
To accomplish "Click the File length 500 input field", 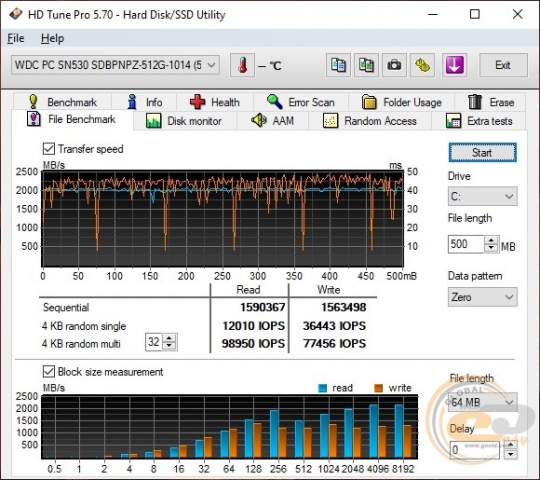I will [466, 244].
